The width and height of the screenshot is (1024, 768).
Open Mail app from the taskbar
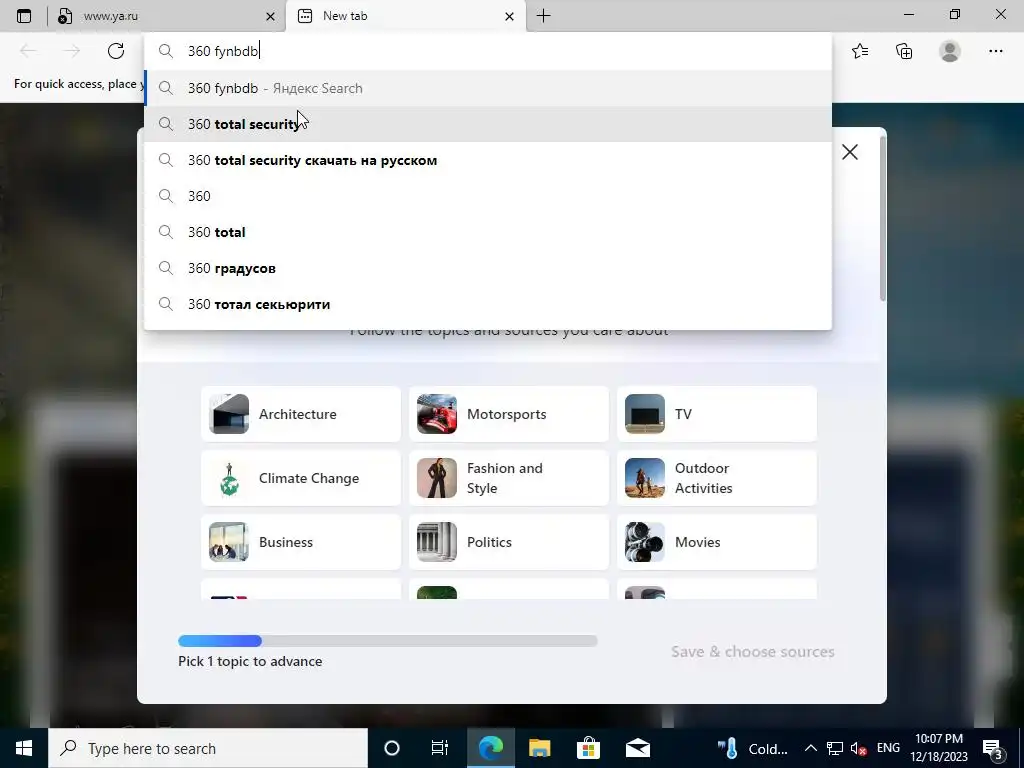[637, 748]
